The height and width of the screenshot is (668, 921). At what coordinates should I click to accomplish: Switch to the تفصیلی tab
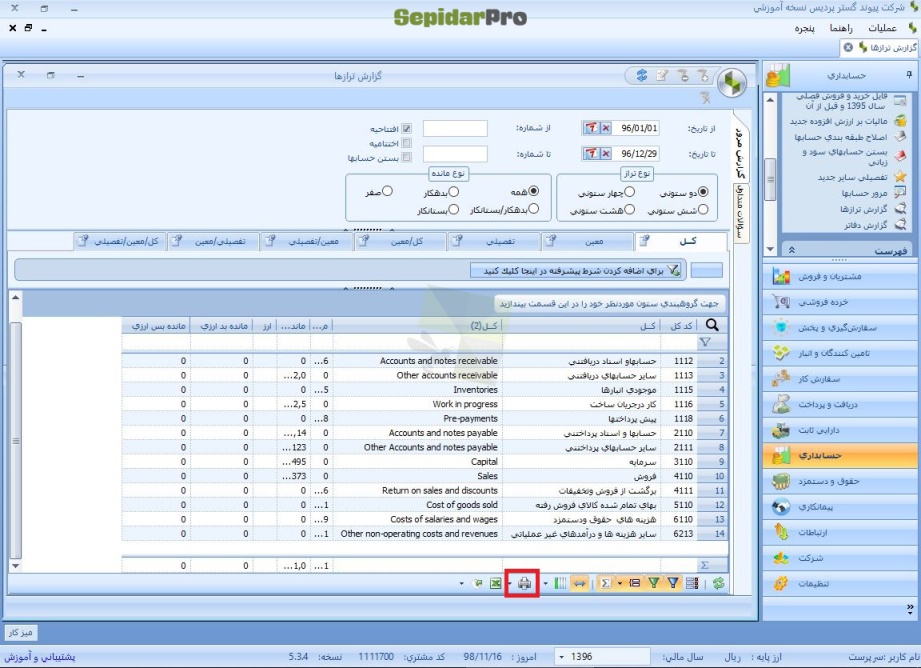click(493, 241)
